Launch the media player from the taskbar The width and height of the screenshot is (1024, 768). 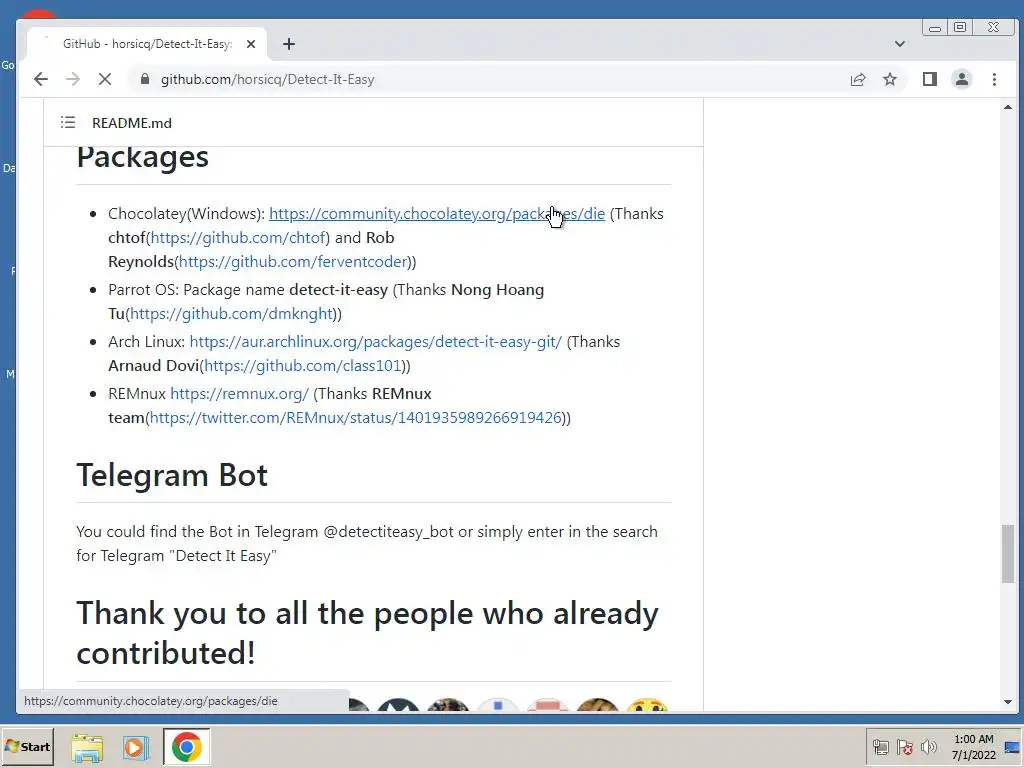click(x=136, y=747)
